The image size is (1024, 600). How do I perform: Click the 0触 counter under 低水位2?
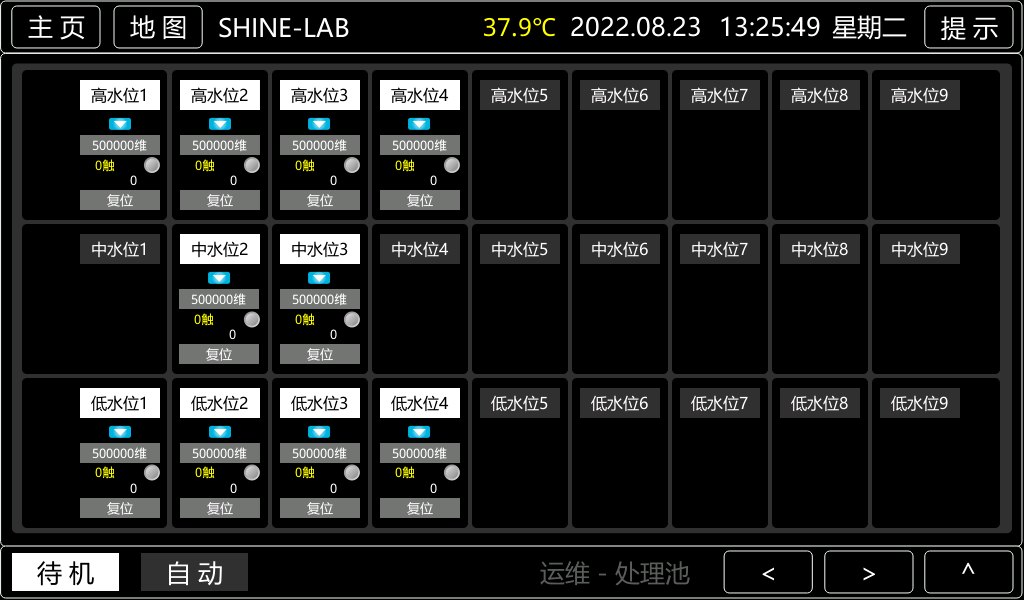click(x=204, y=473)
